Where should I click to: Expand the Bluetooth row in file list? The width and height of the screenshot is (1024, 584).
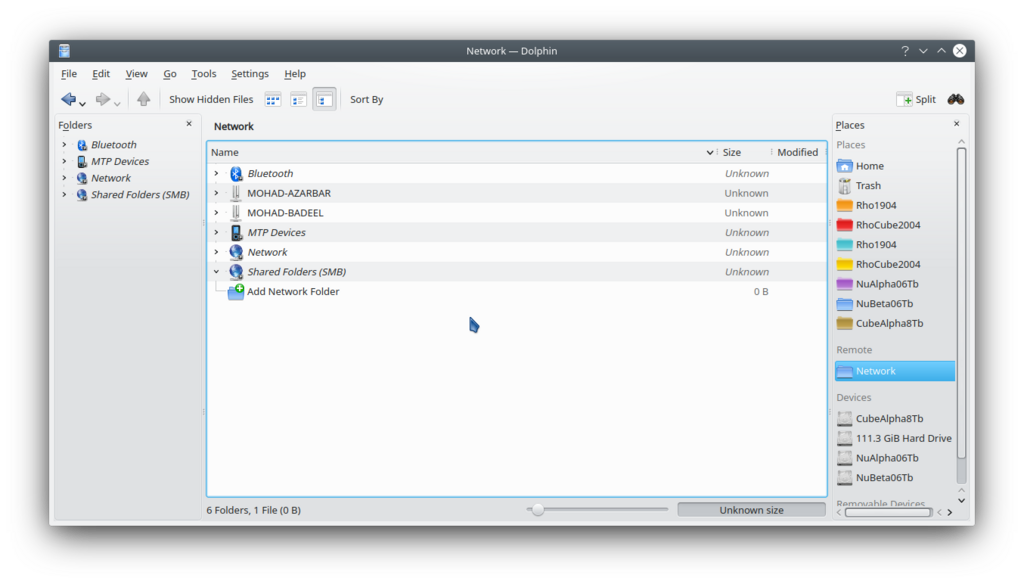click(x=217, y=173)
